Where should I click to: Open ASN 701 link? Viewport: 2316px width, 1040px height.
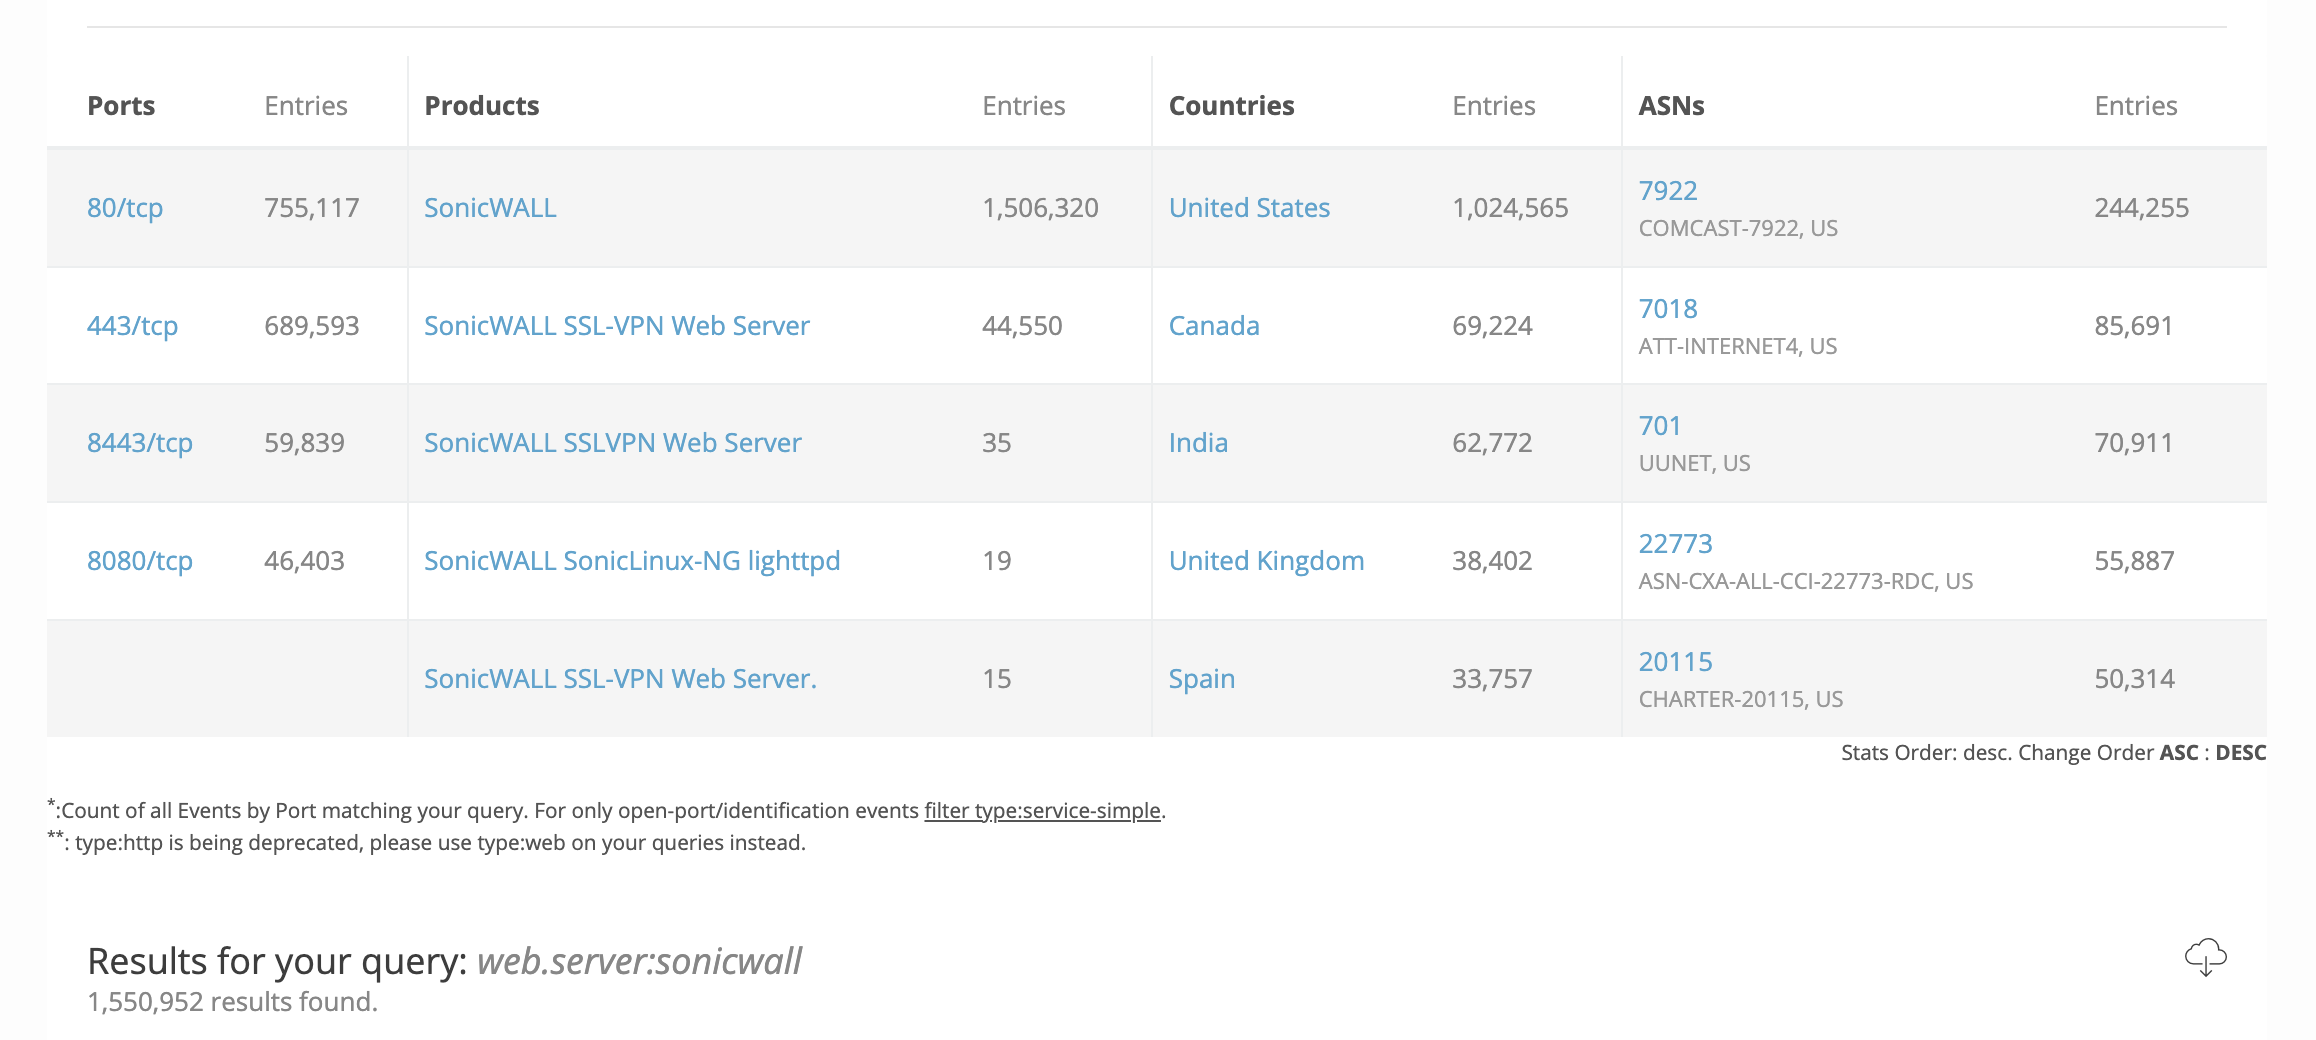click(1660, 426)
